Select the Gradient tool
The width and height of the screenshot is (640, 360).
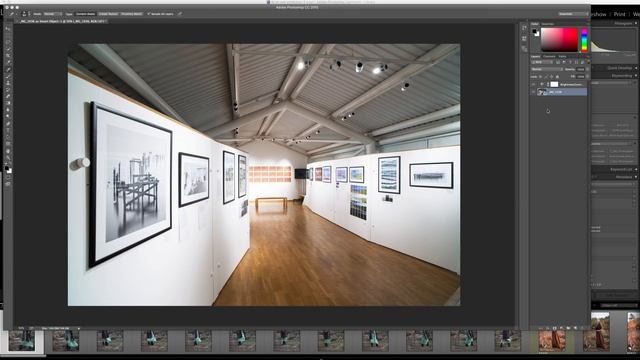coord(8,103)
